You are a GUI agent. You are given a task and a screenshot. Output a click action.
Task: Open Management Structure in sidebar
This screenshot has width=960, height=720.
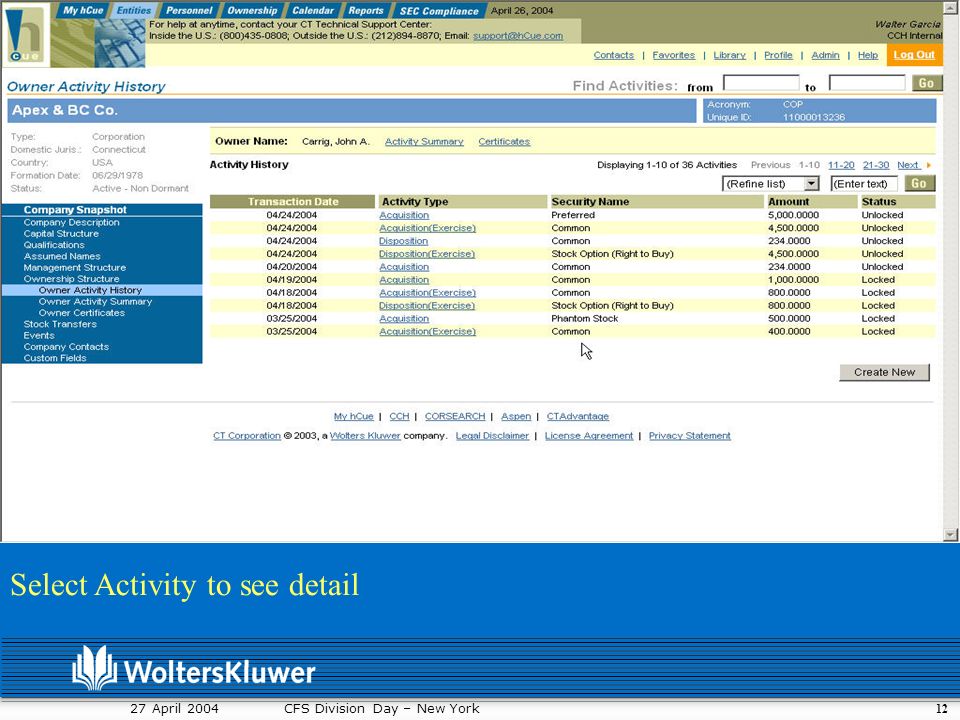[x=75, y=268]
